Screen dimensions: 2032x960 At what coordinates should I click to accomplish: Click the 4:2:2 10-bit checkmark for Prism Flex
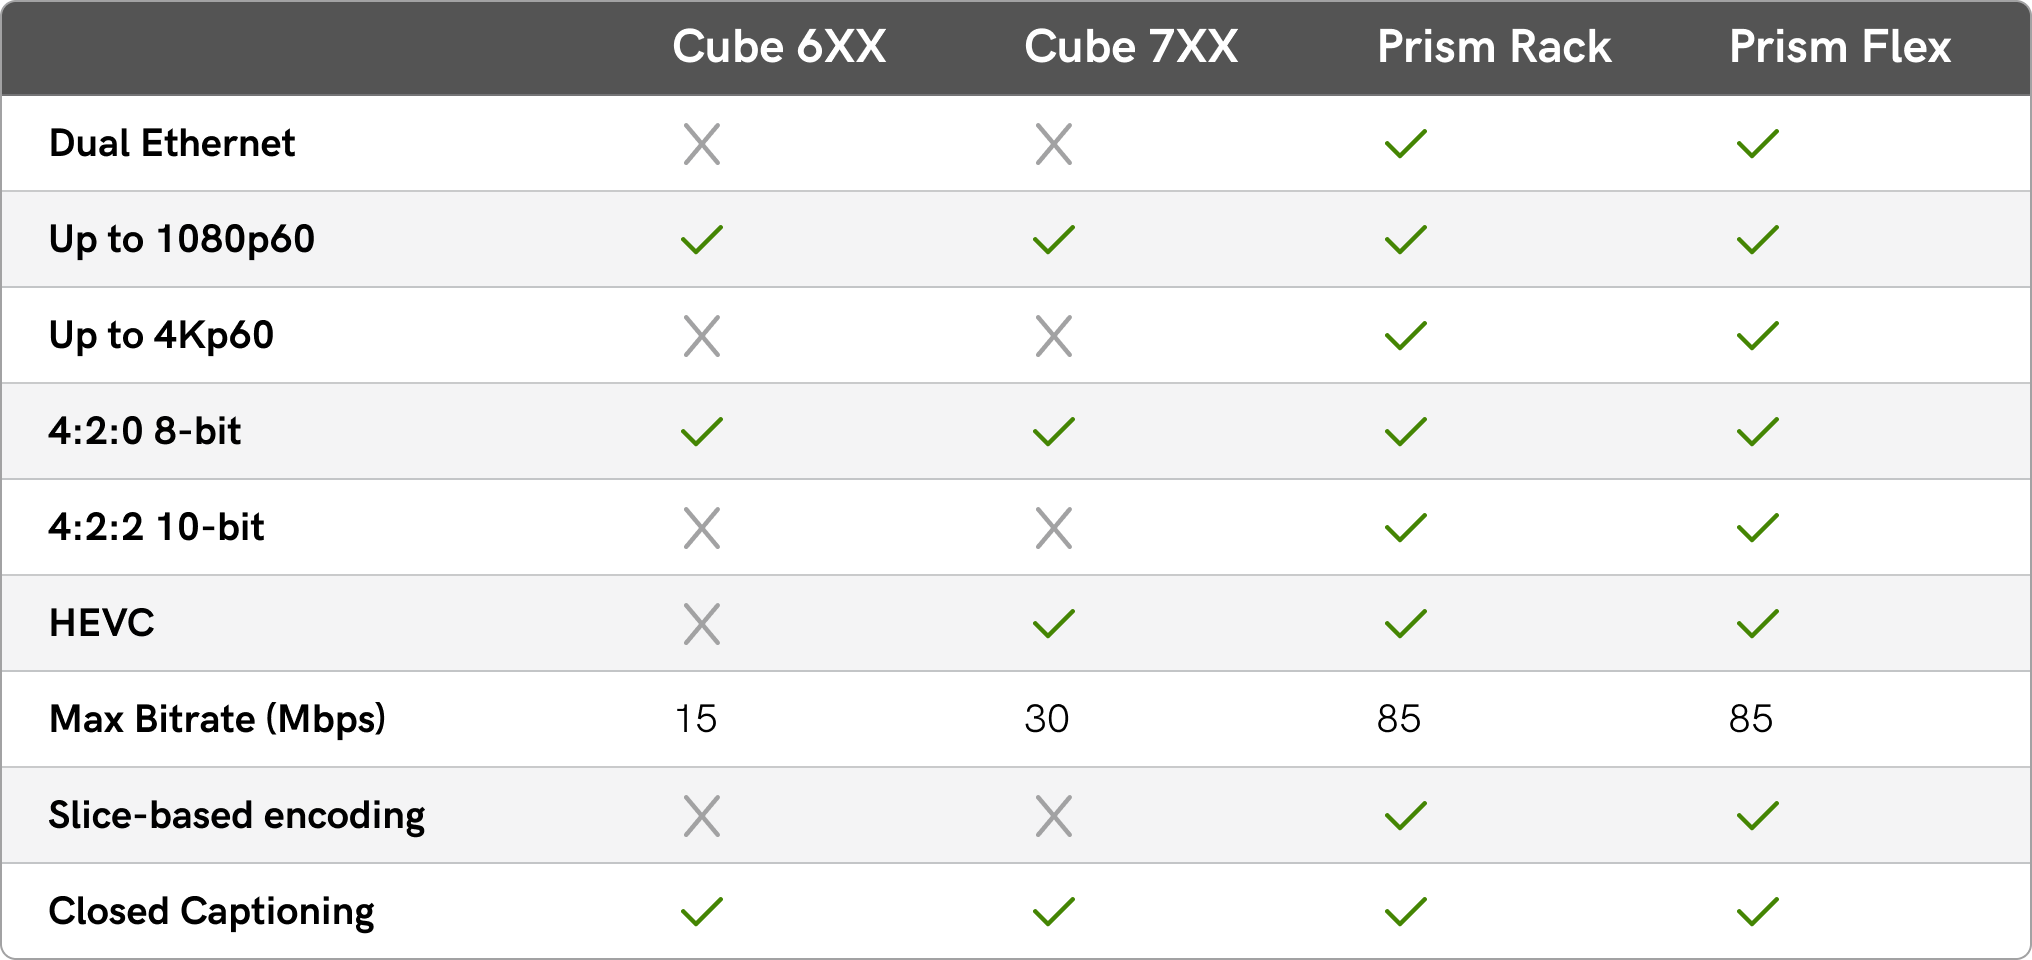[x=1757, y=528]
